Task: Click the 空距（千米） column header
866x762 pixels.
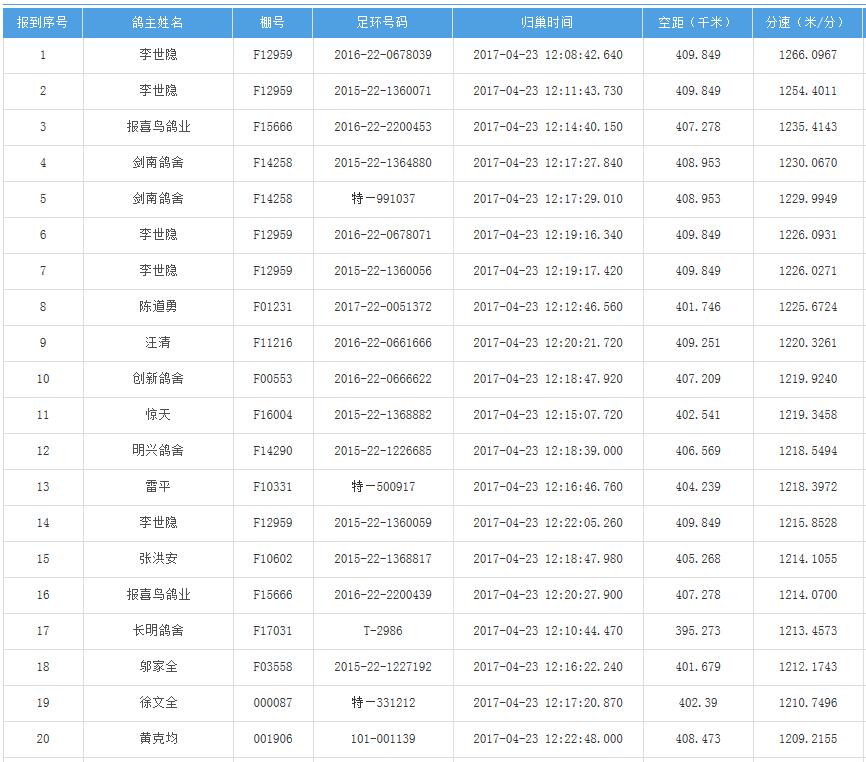Action: click(x=697, y=22)
